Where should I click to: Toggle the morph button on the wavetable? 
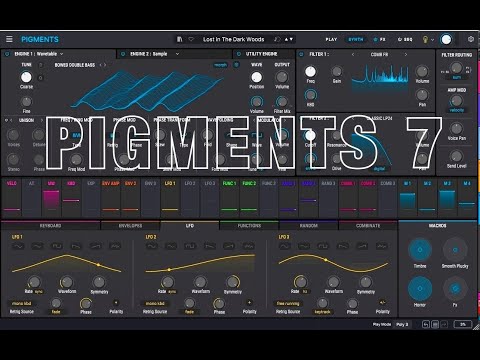[220, 65]
